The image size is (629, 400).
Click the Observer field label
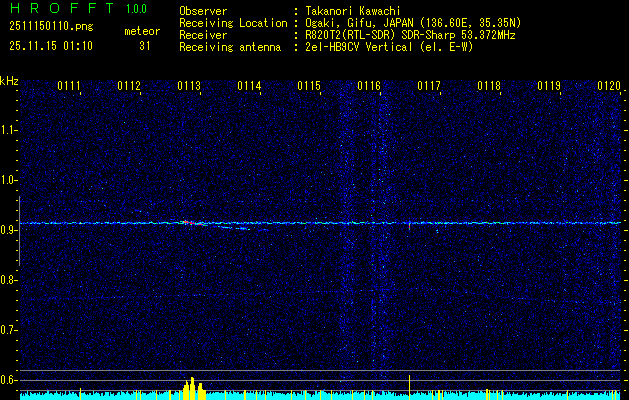pos(203,11)
